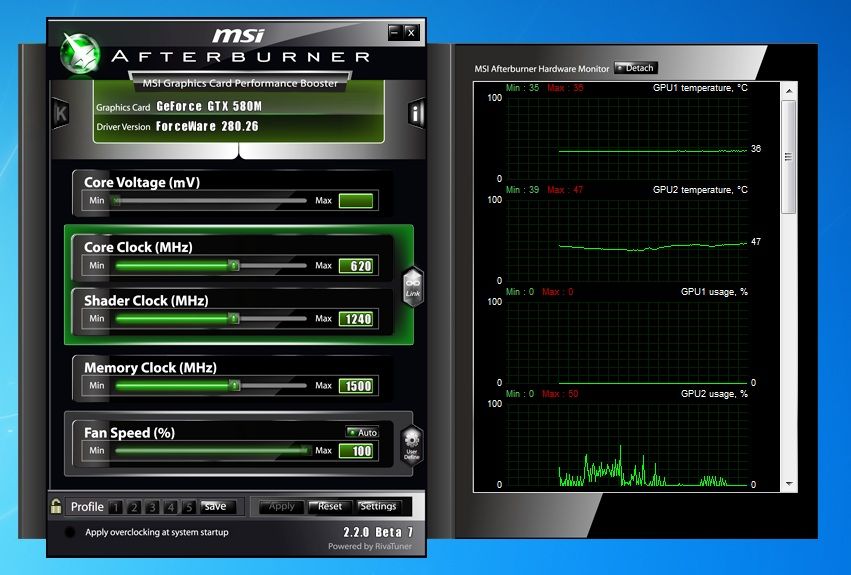Click the Shader Clock slider handle
The height and width of the screenshot is (575, 851).
point(233,318)
